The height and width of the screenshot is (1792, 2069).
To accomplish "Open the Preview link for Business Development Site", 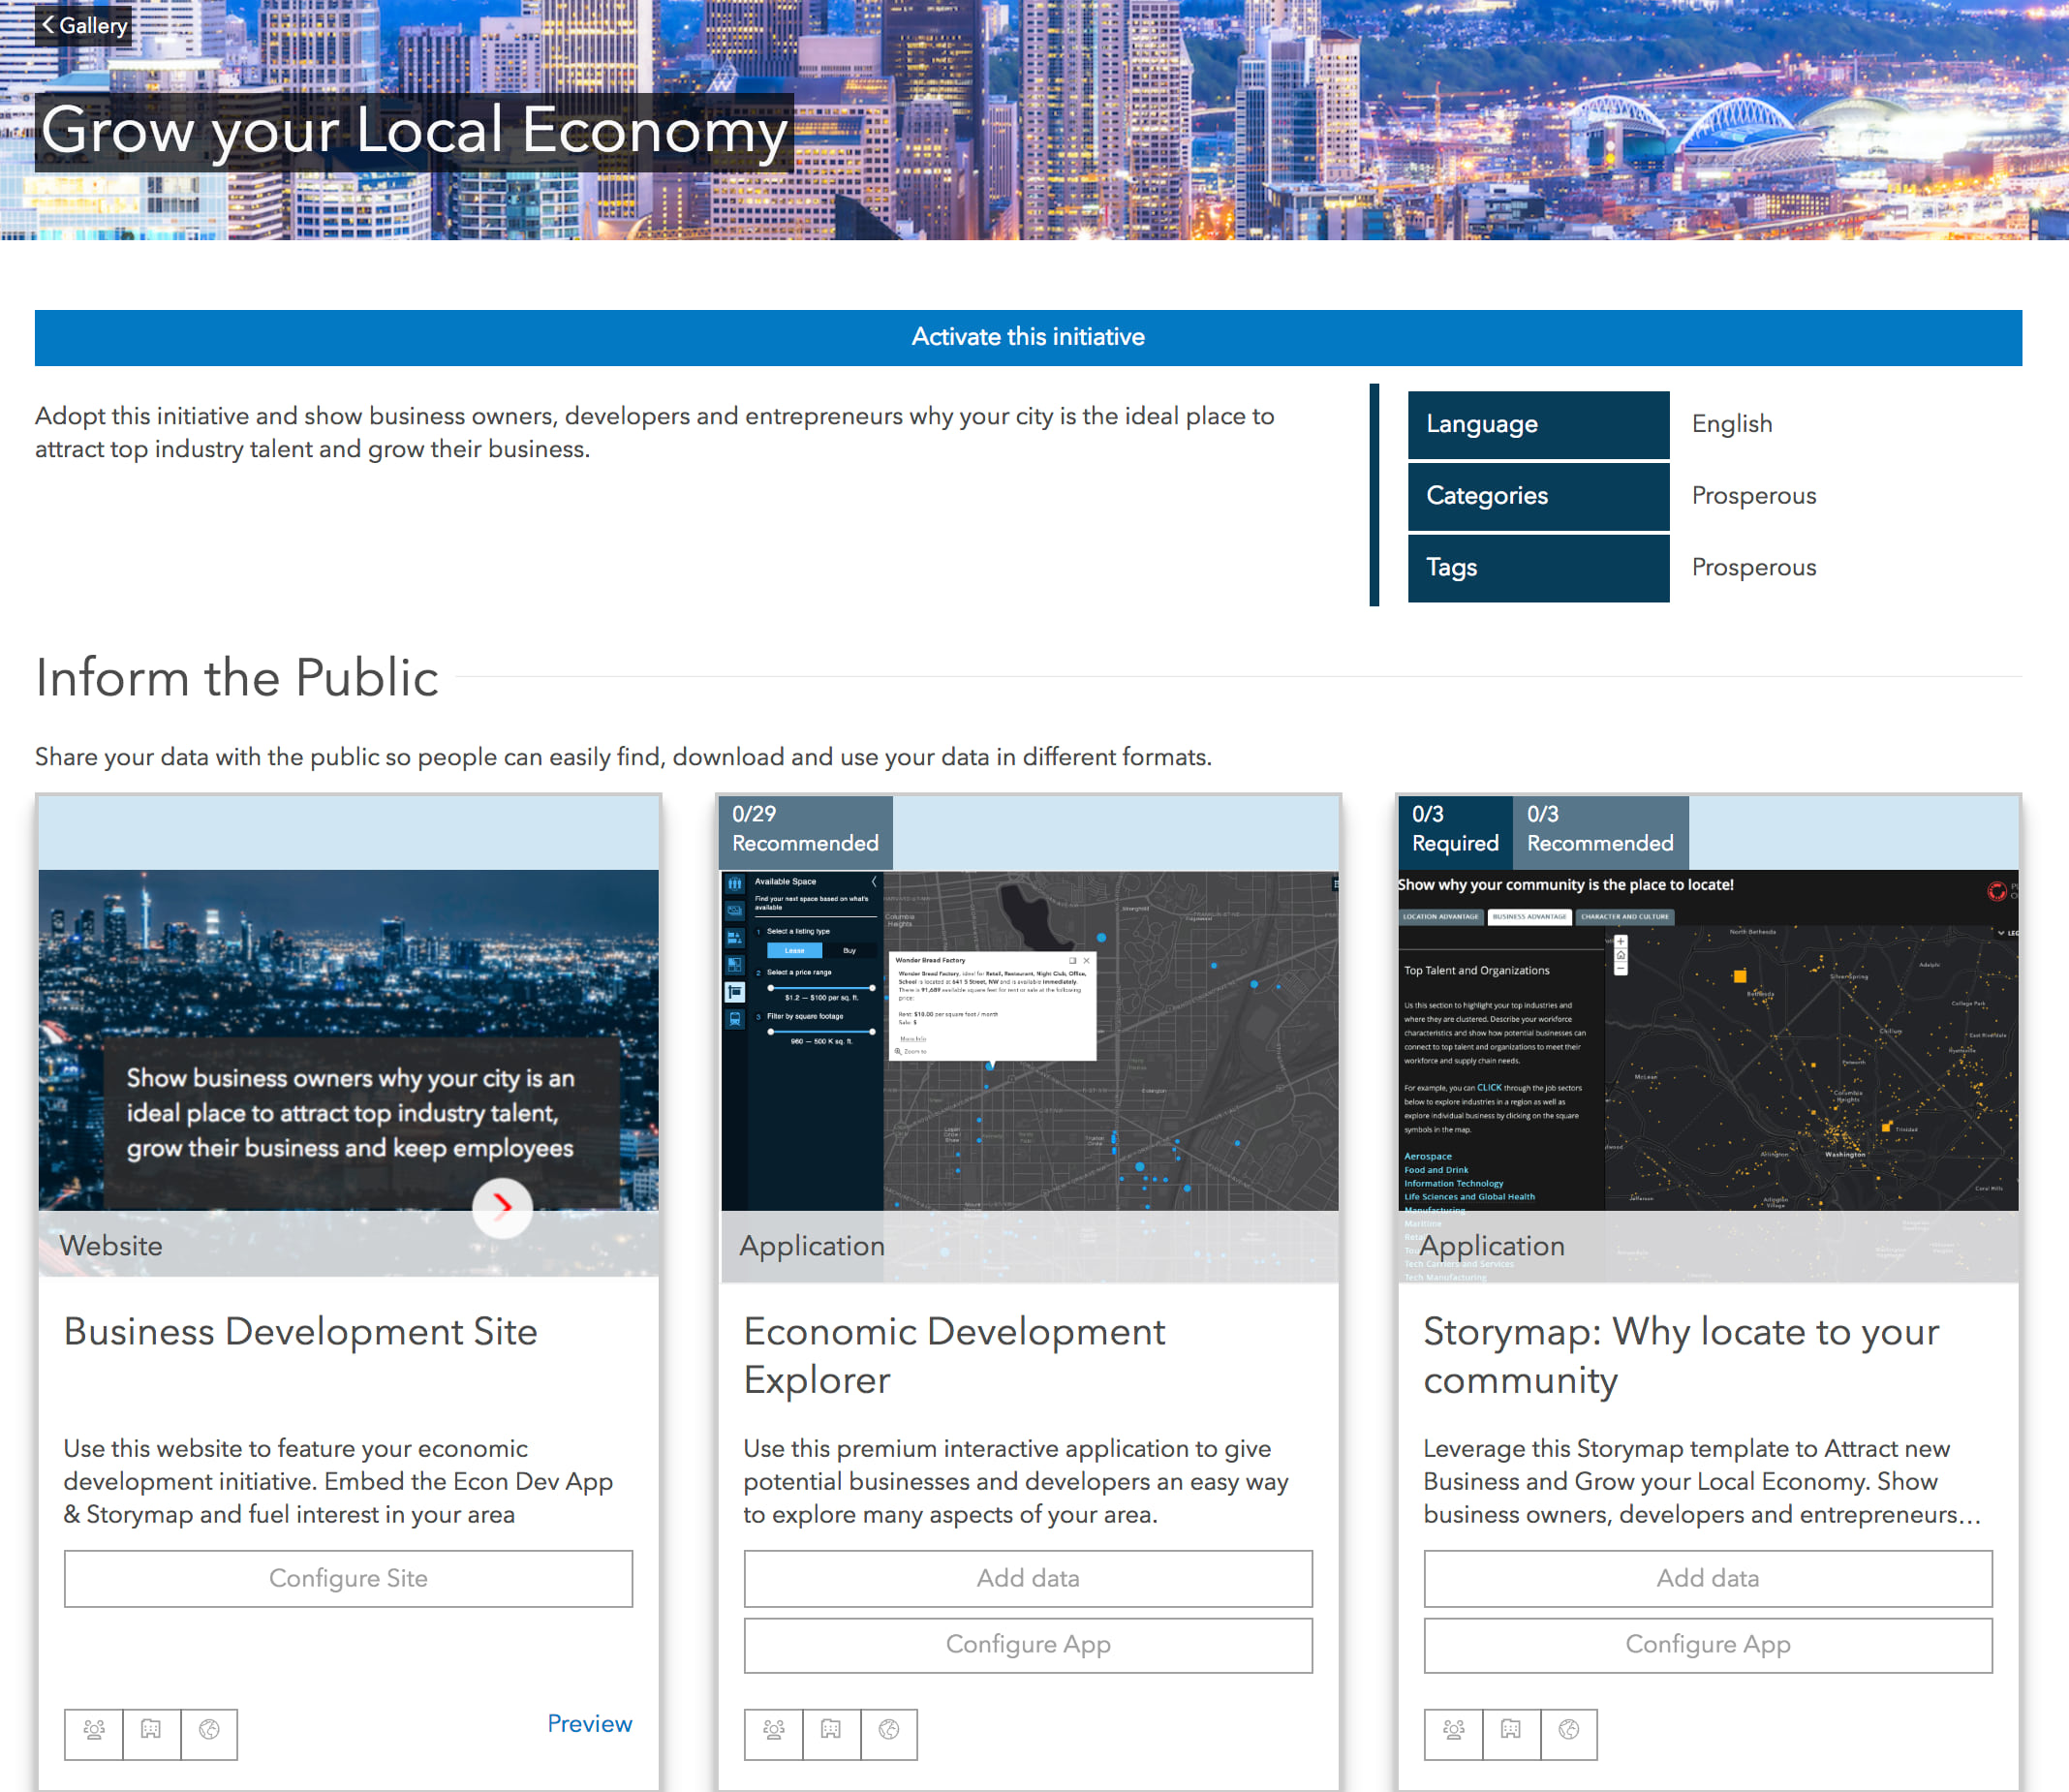I will click(589, 1723).
